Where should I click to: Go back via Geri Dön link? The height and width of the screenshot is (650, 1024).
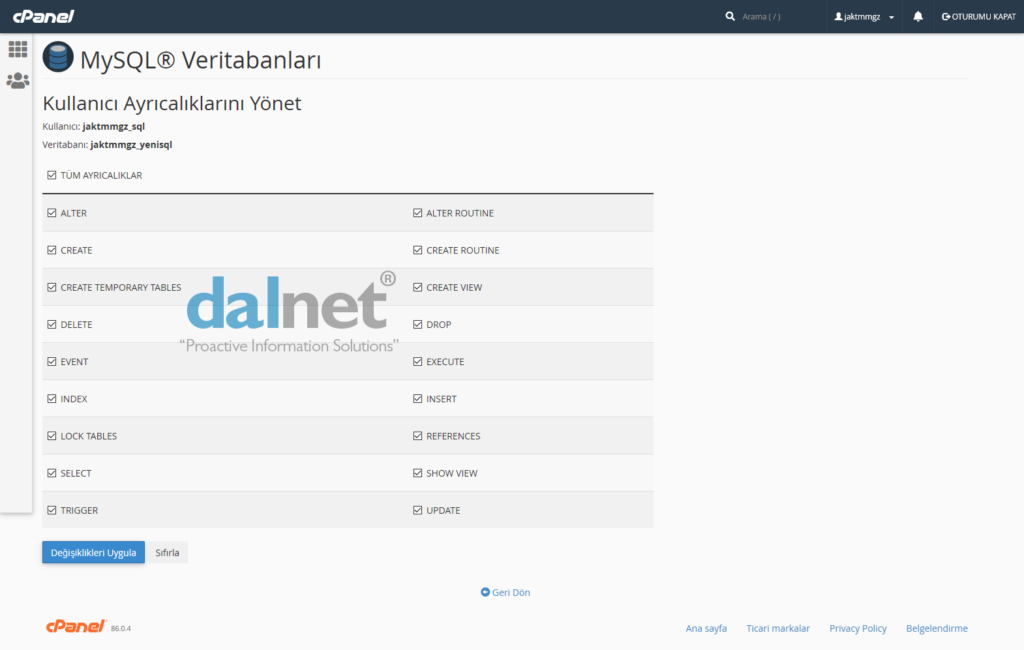[511, 593]
